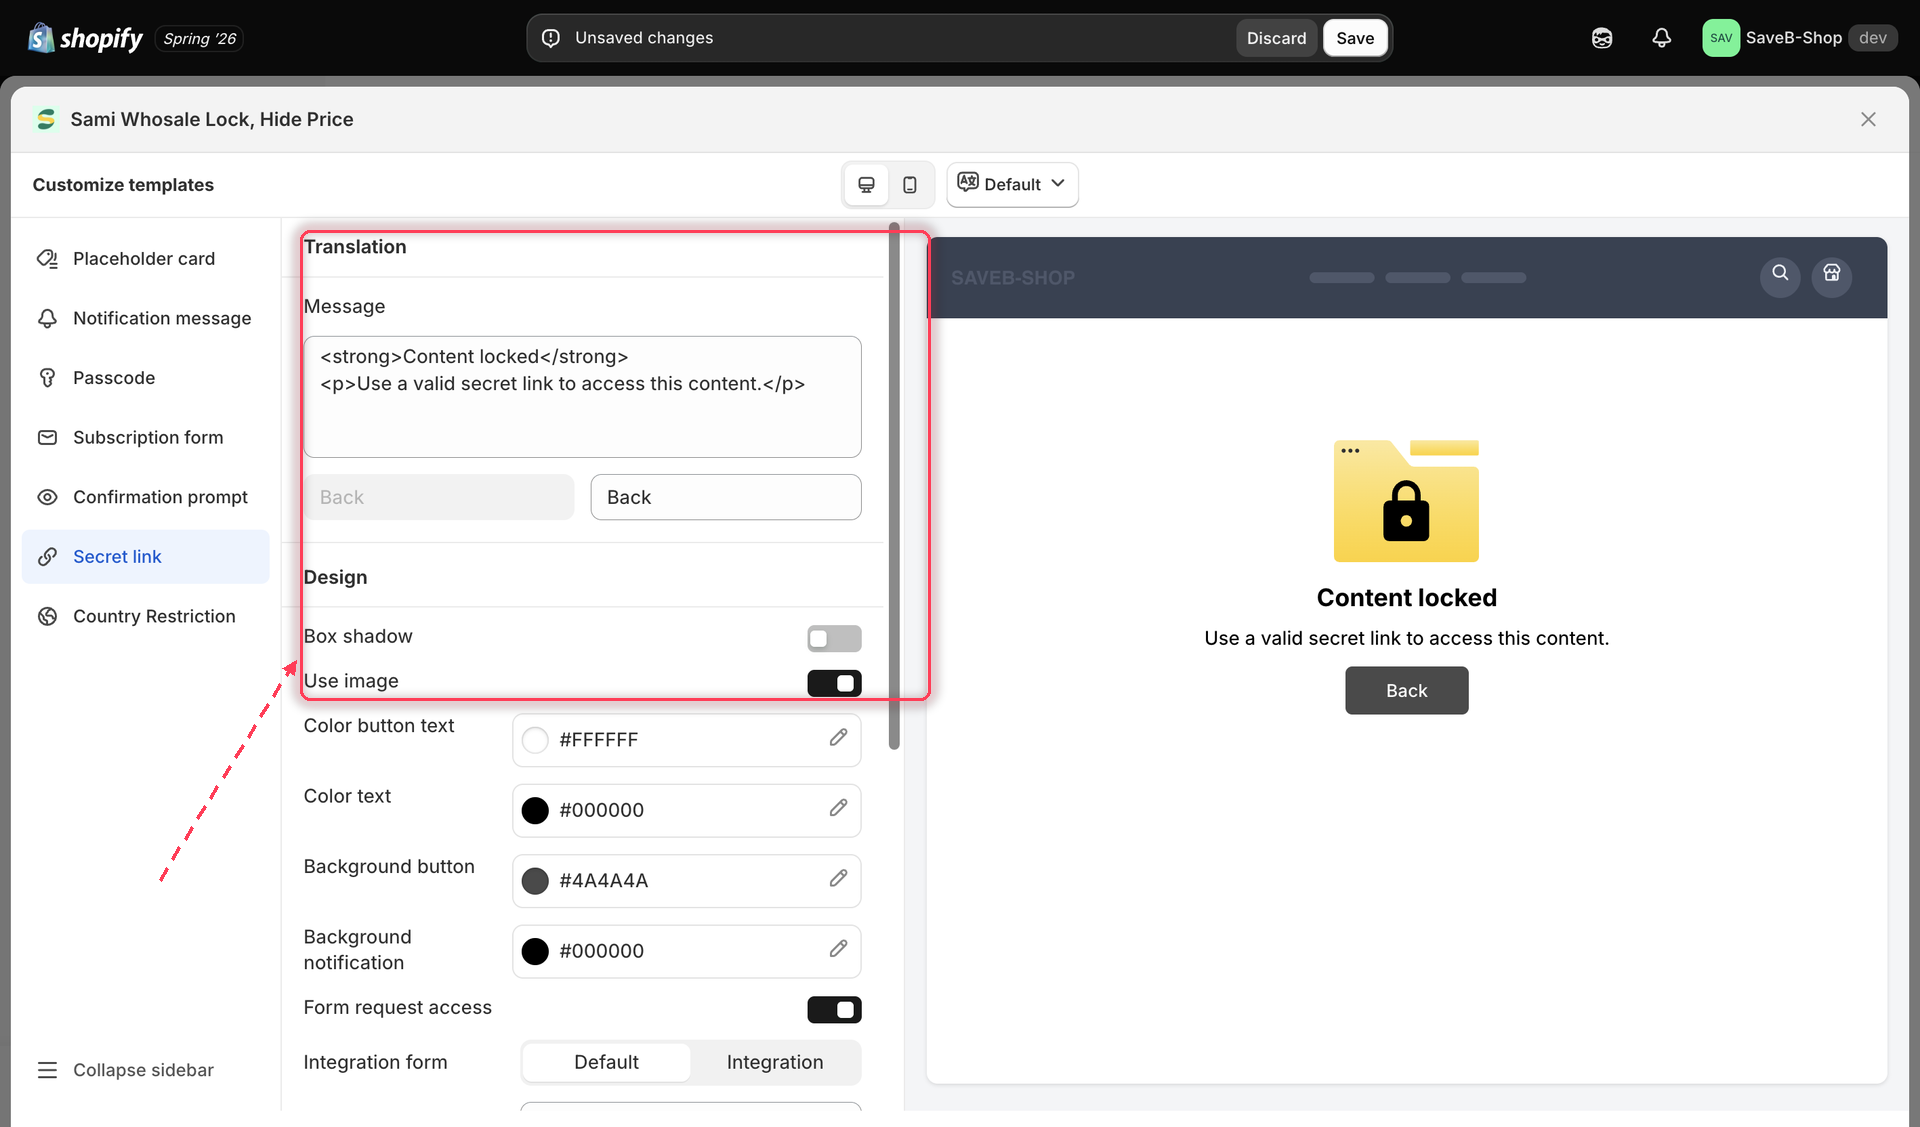Select Integration option for integration form
The image size is (1920, 1127).
click(775, 1062)
